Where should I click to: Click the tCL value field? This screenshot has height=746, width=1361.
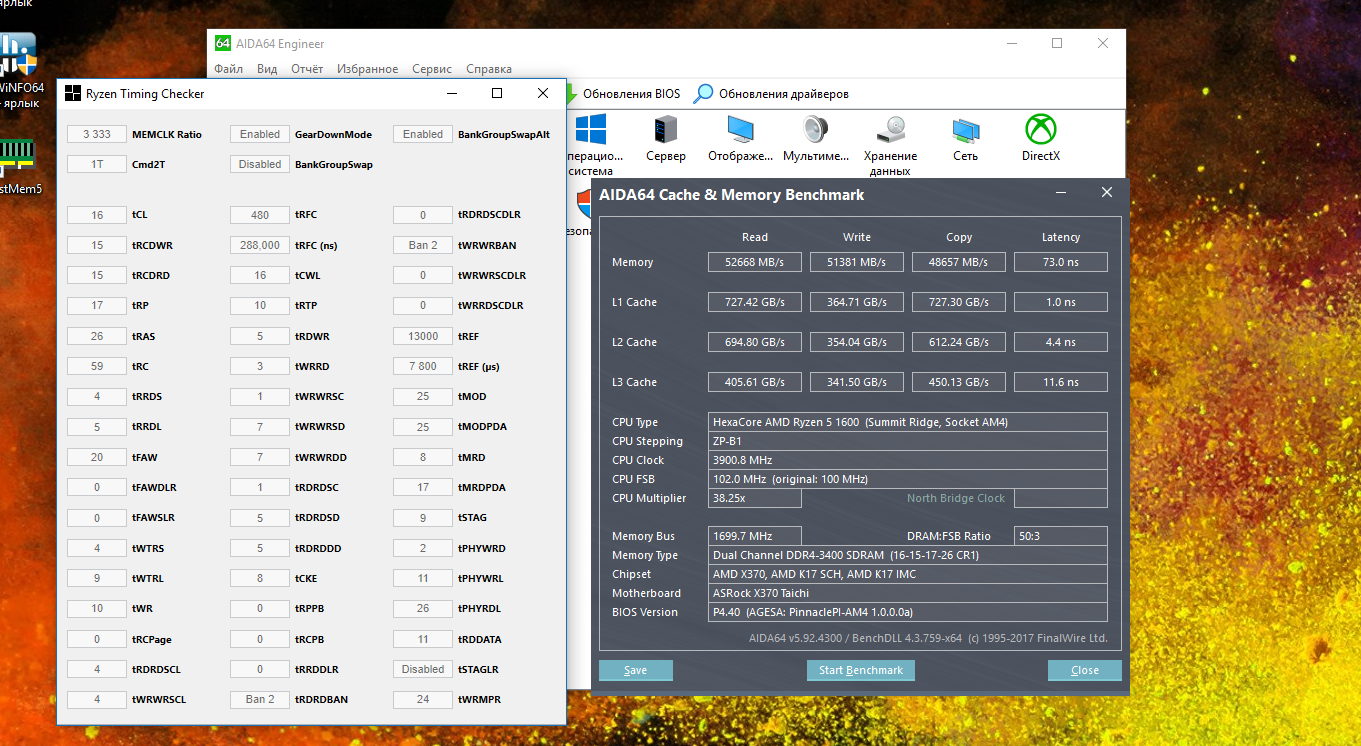pyautogui.click(x=97, y=215)
